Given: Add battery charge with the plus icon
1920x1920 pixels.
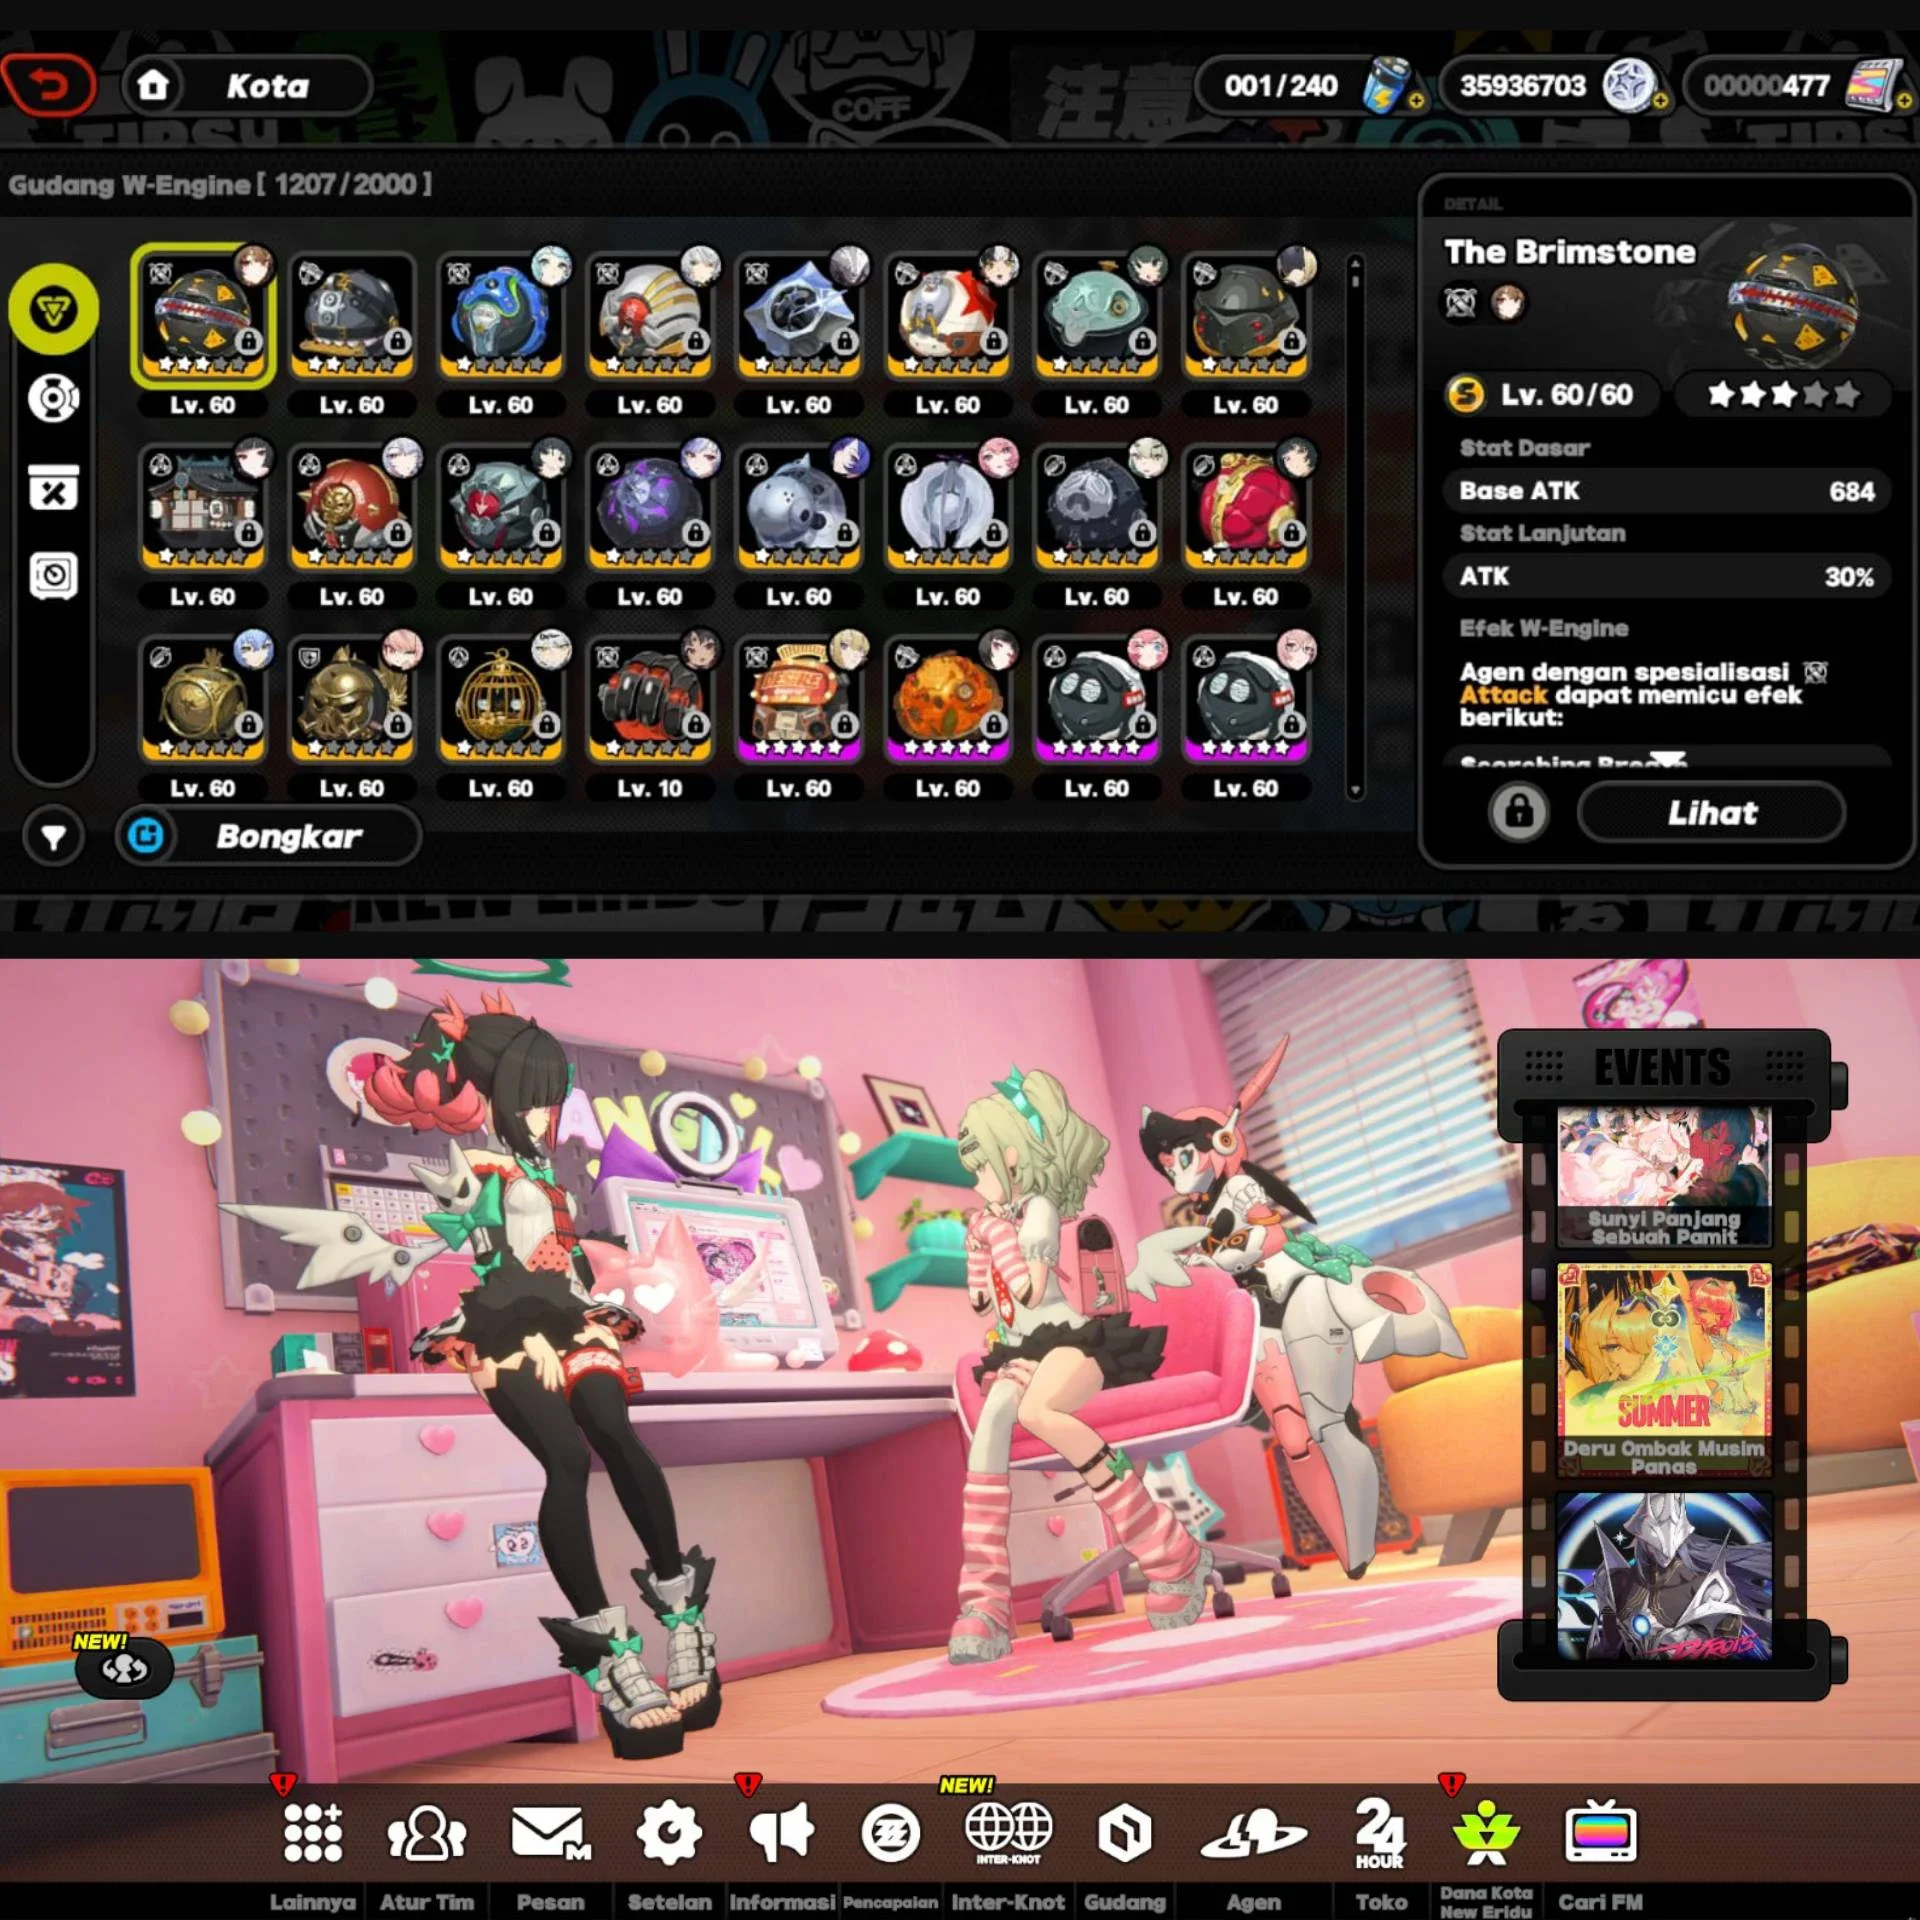Looking at the screenshot, I should click(1416, 100).
